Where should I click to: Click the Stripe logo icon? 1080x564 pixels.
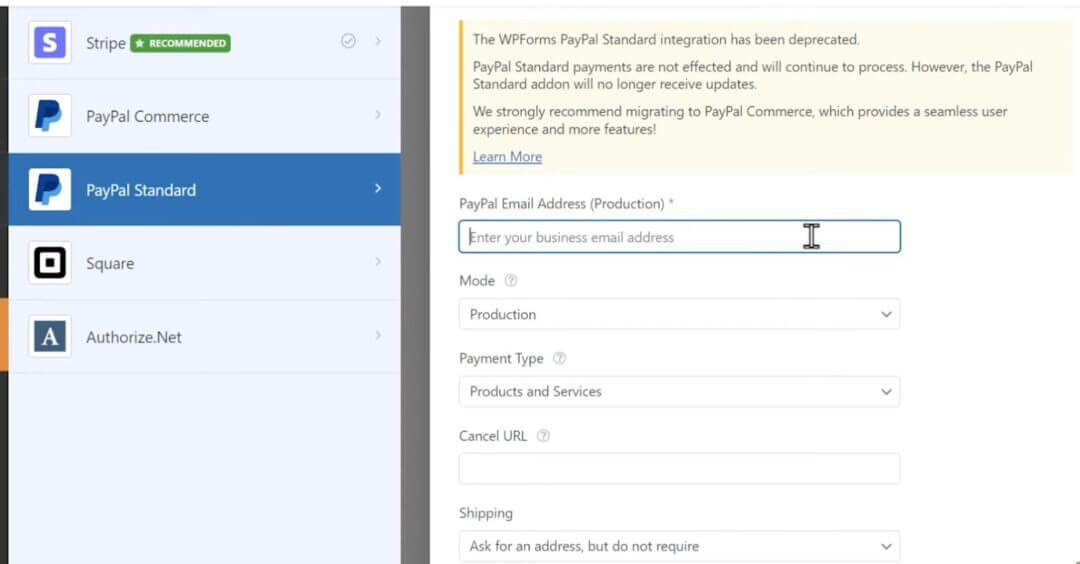click(x=50, y=42)
